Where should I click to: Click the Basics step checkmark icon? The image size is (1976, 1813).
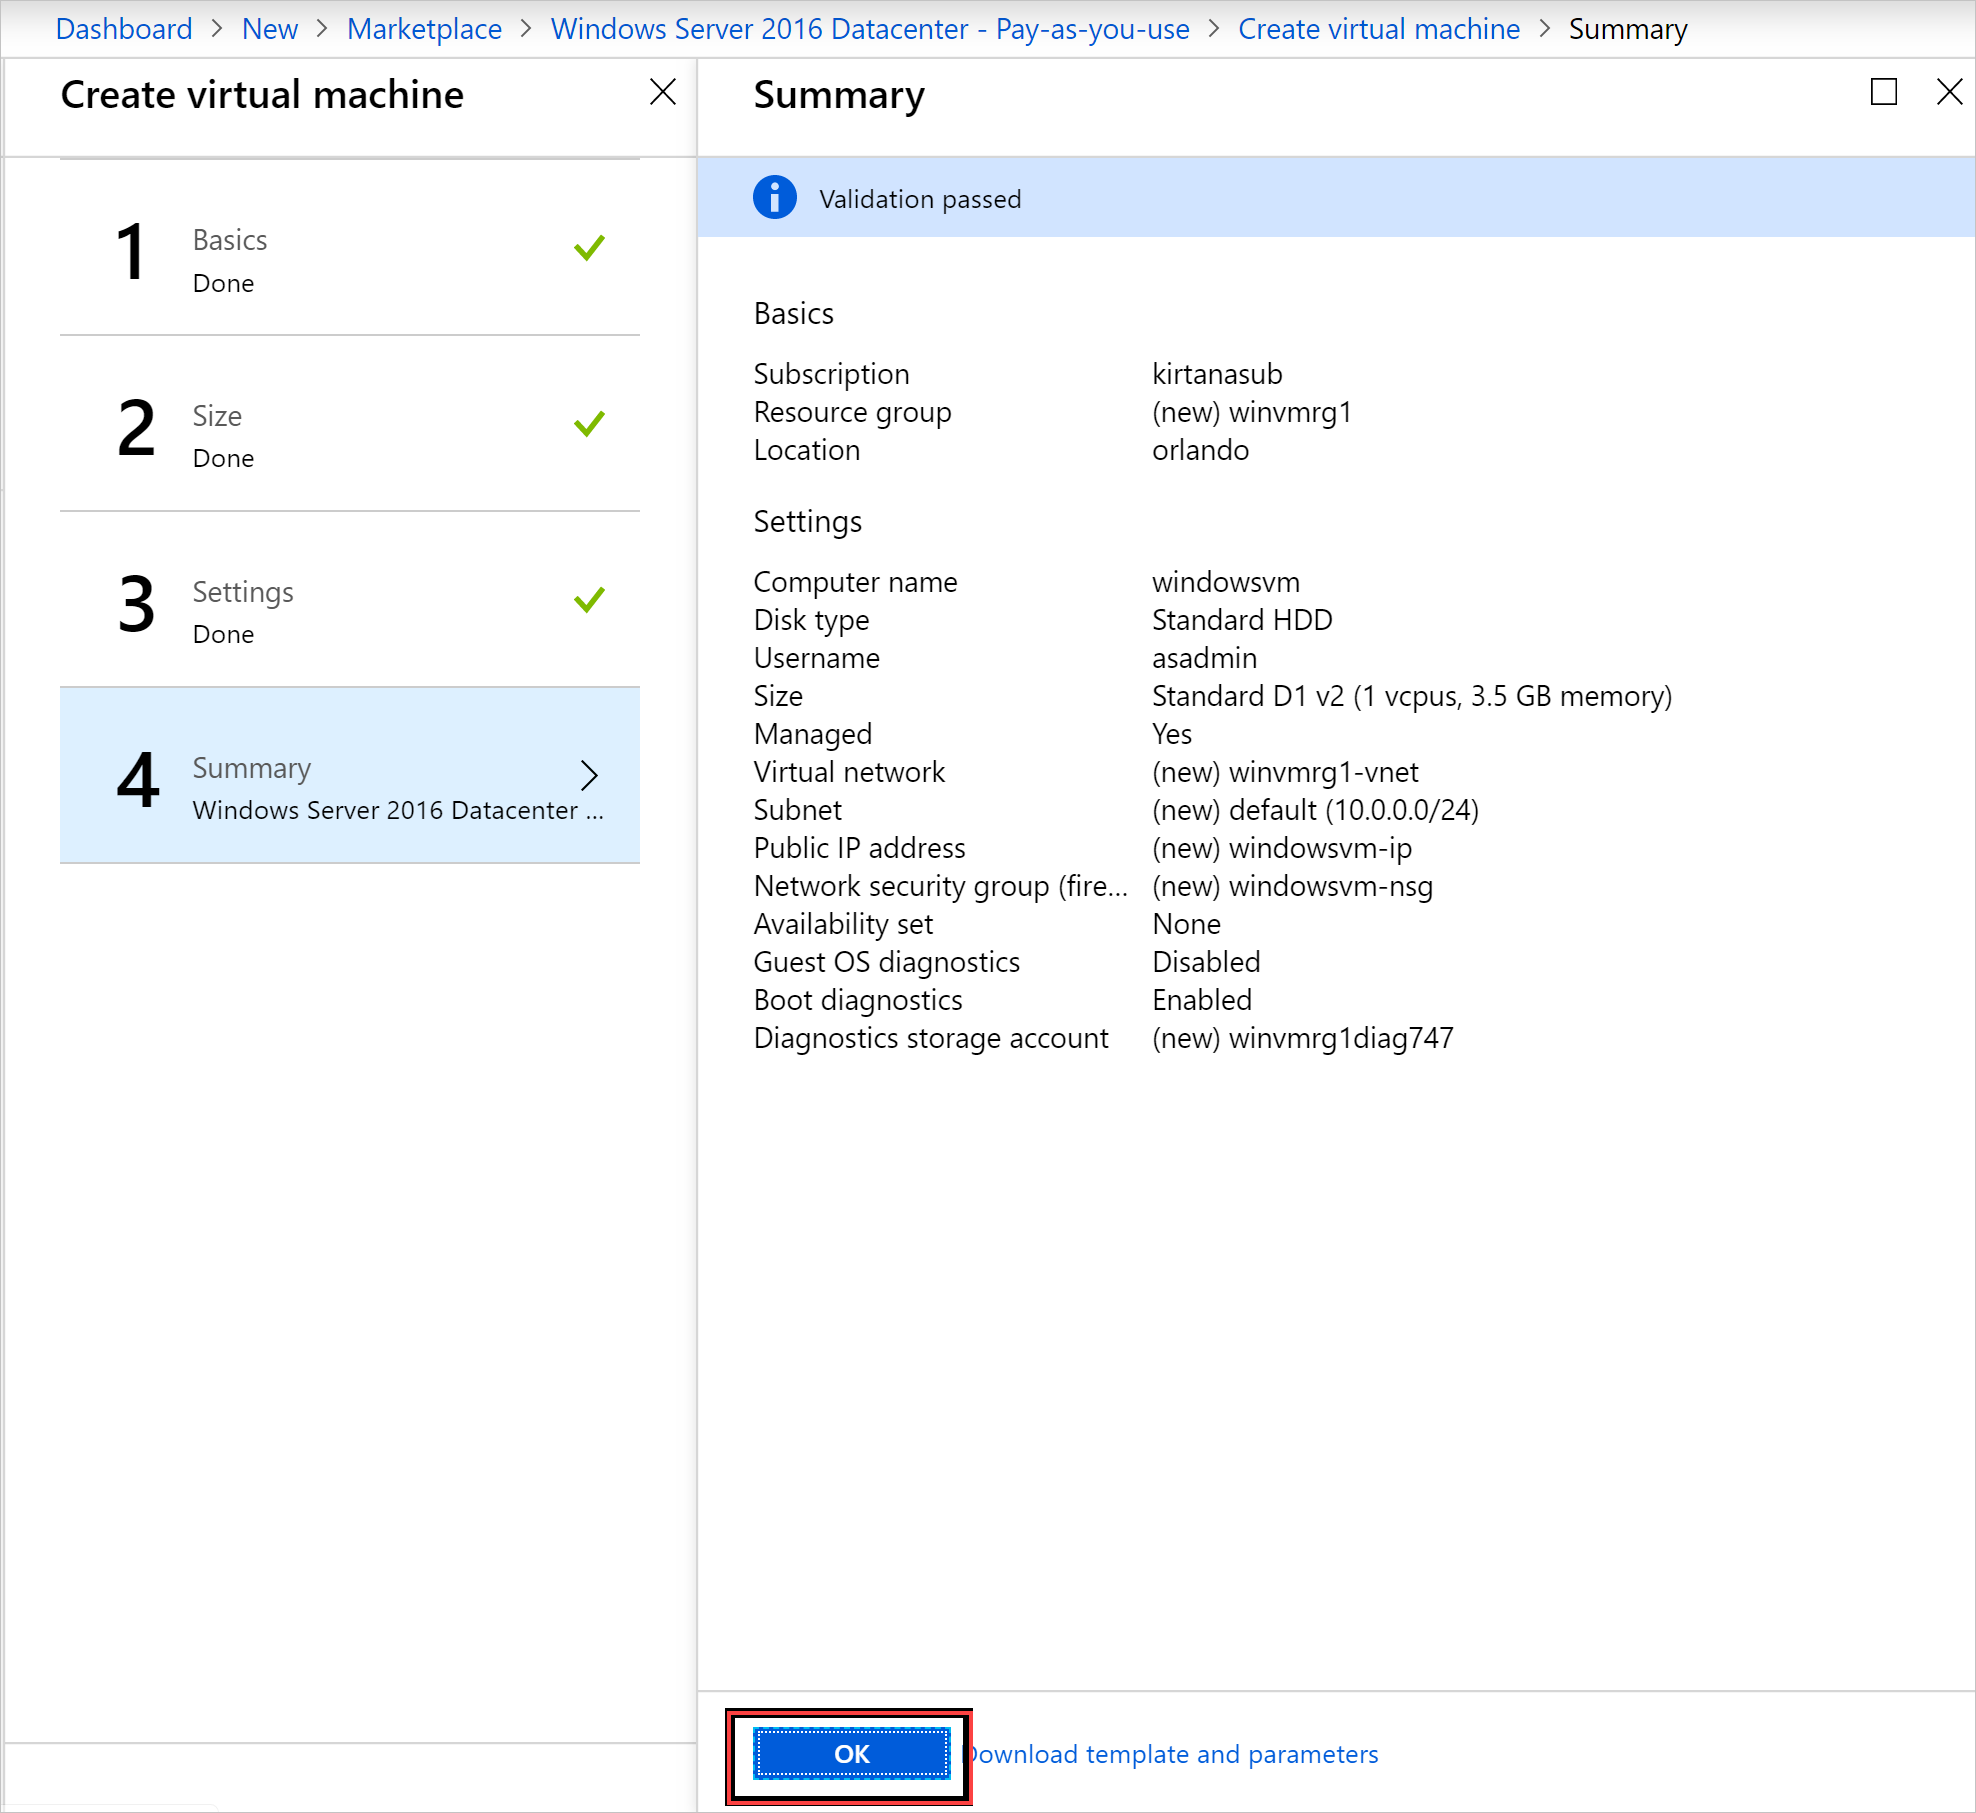click(590, 248)
